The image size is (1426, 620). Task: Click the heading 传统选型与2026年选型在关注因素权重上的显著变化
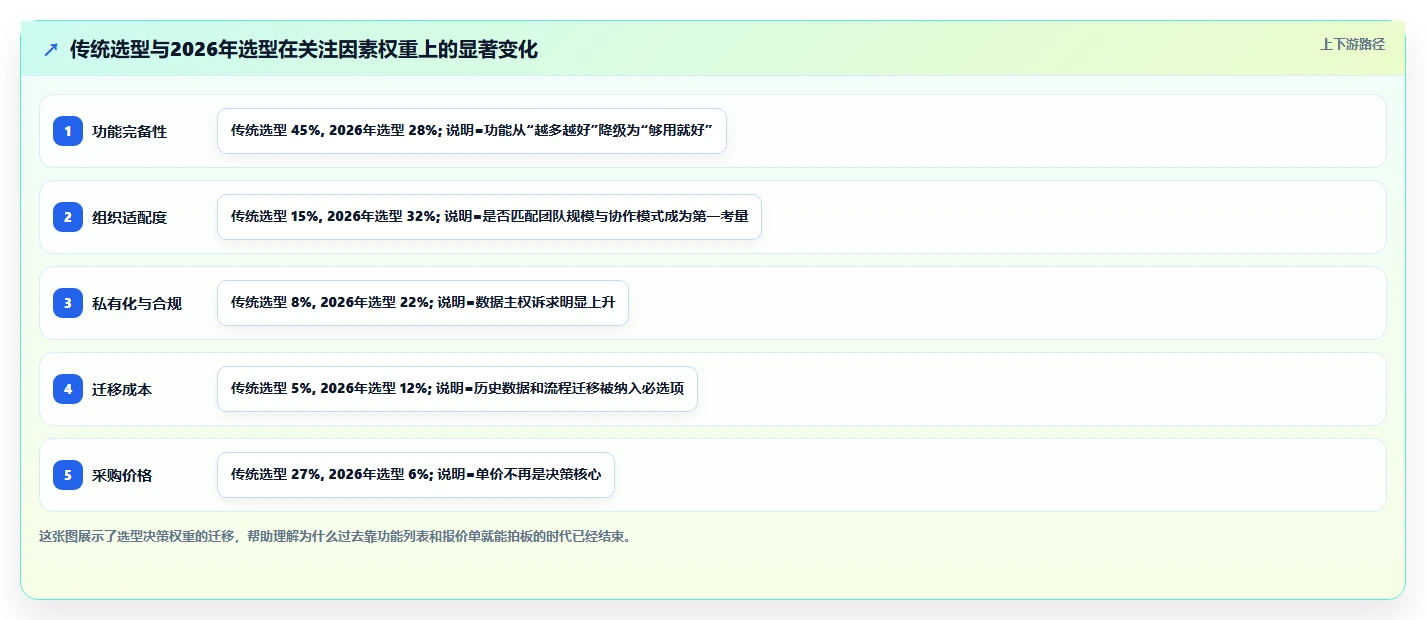tap(304, 49)
